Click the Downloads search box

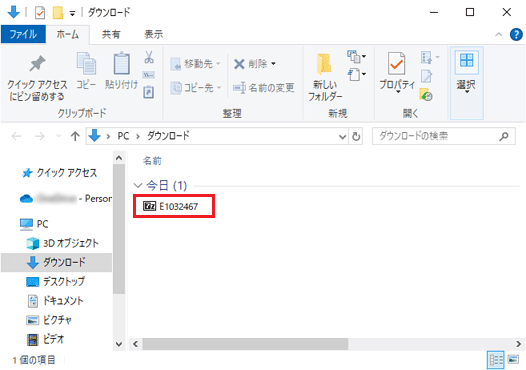click(443, 136)
